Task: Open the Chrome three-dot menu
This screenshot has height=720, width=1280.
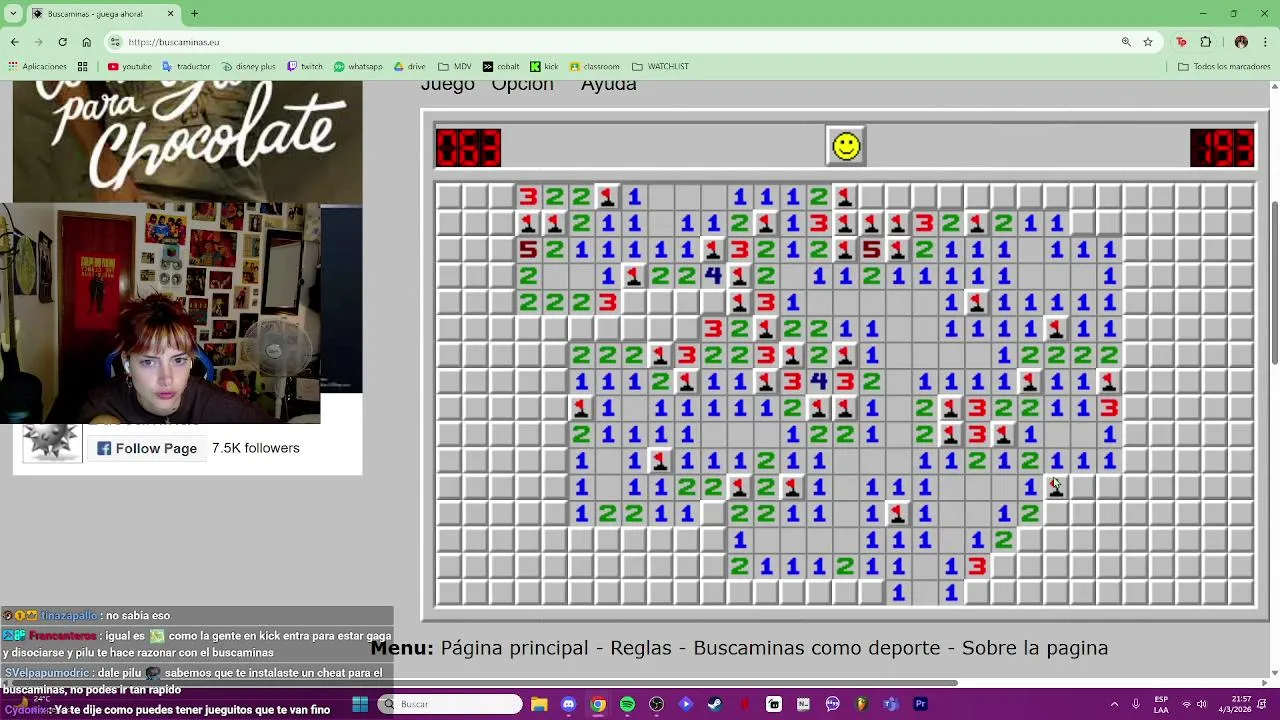Action: click(1265, 42)
